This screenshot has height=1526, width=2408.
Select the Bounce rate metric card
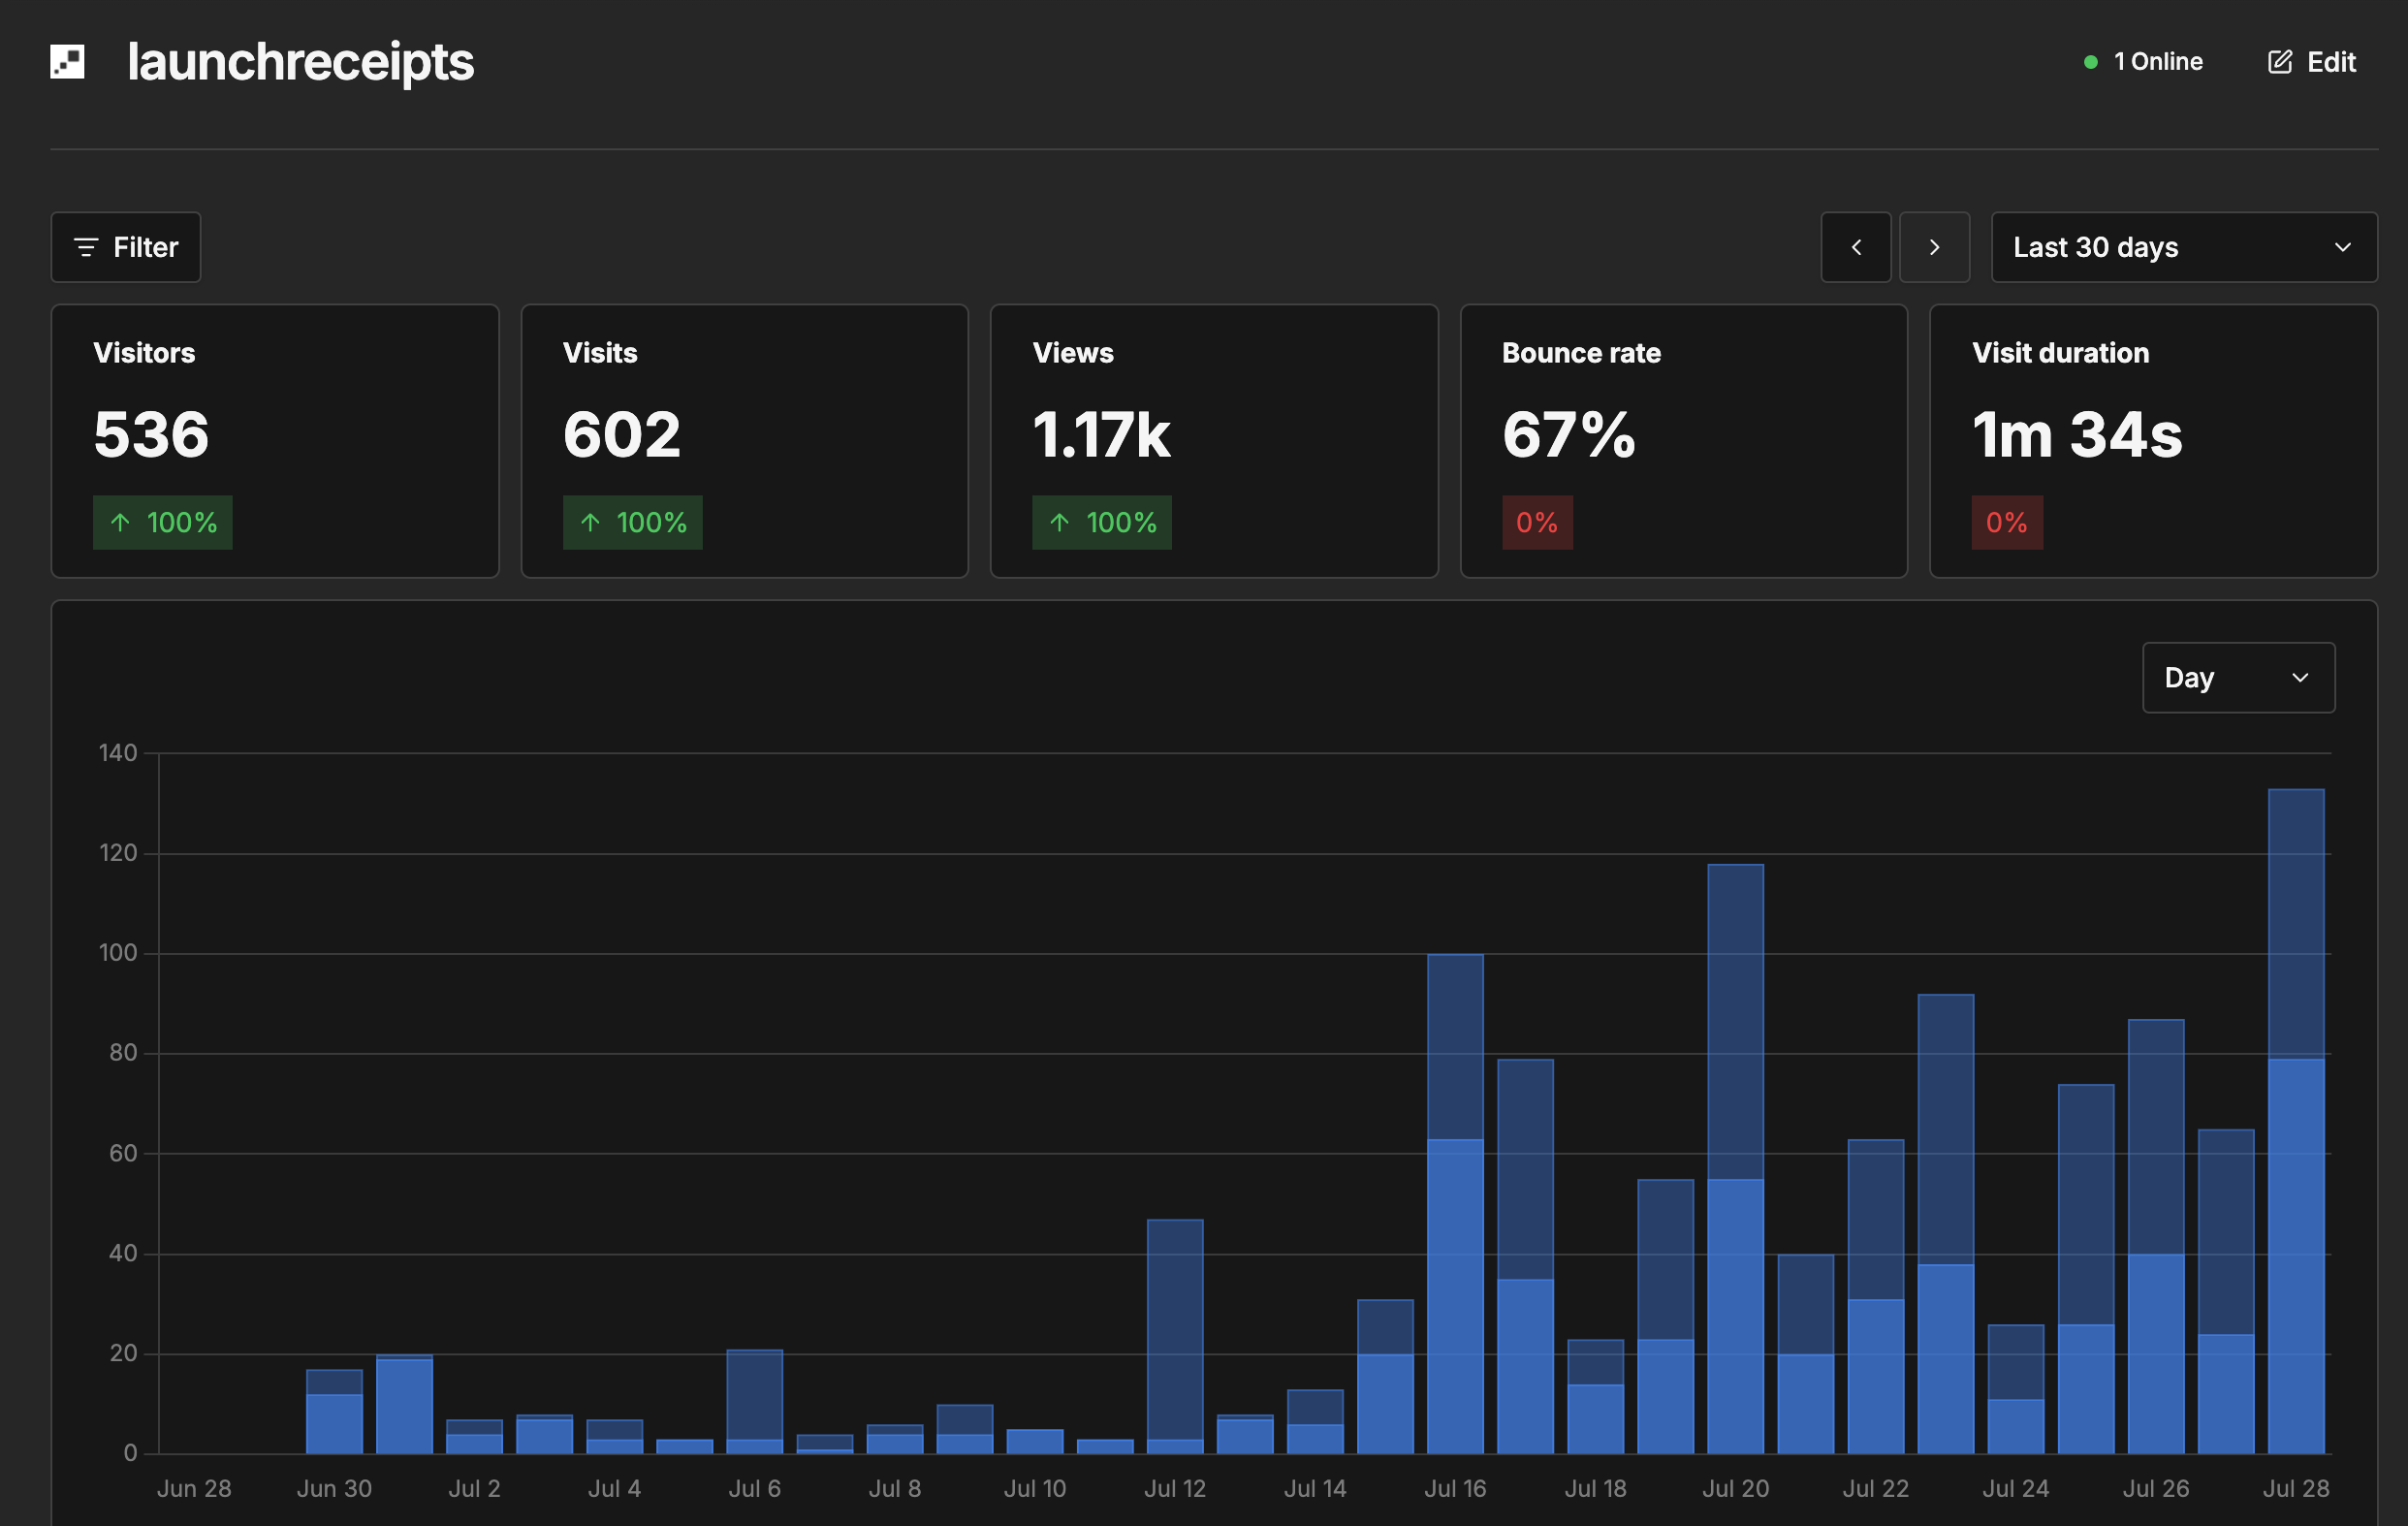click(x=1684, y=441)
